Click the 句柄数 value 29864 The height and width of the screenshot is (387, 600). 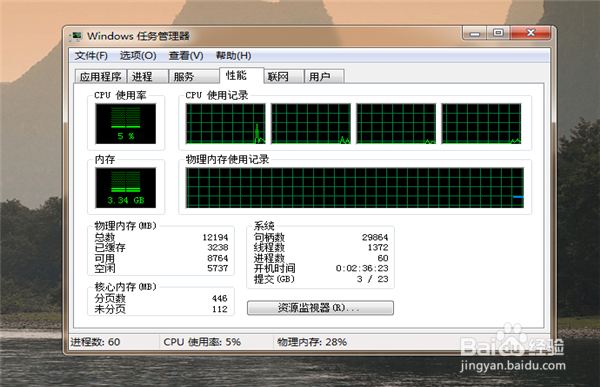(375, 237)
